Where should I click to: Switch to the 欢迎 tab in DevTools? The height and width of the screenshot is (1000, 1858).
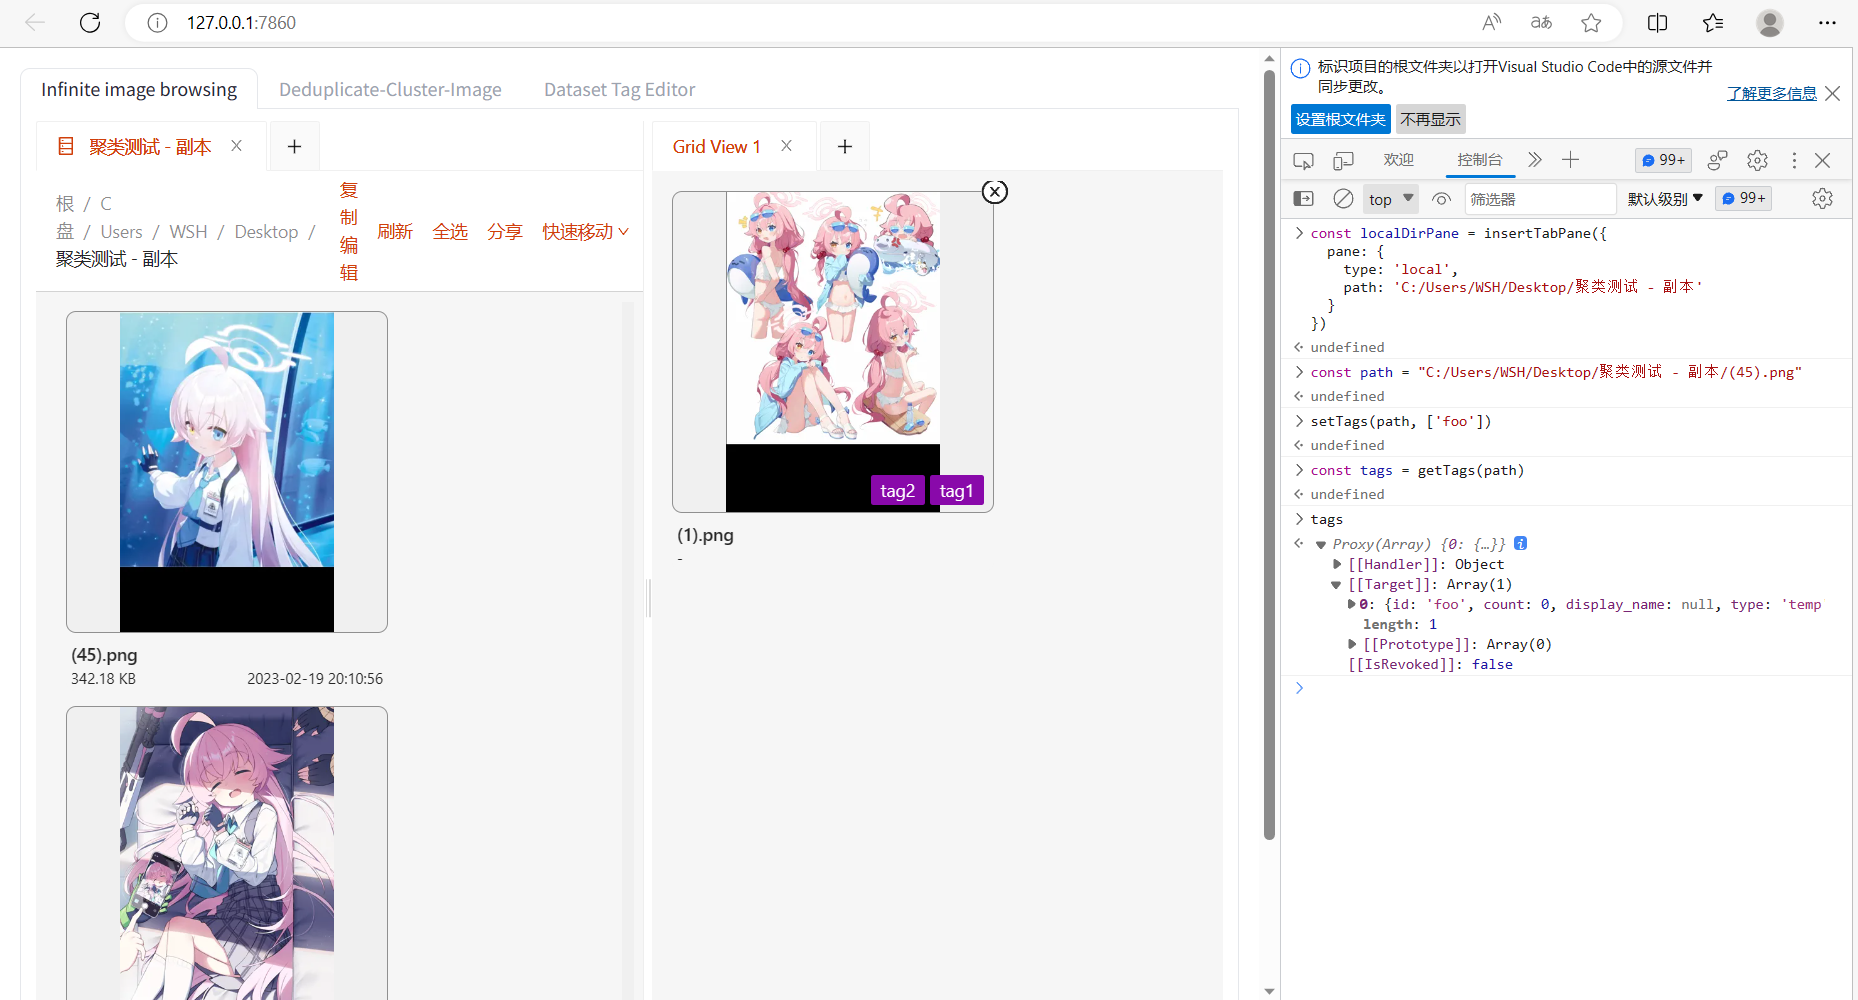[x=1398, y=160]
